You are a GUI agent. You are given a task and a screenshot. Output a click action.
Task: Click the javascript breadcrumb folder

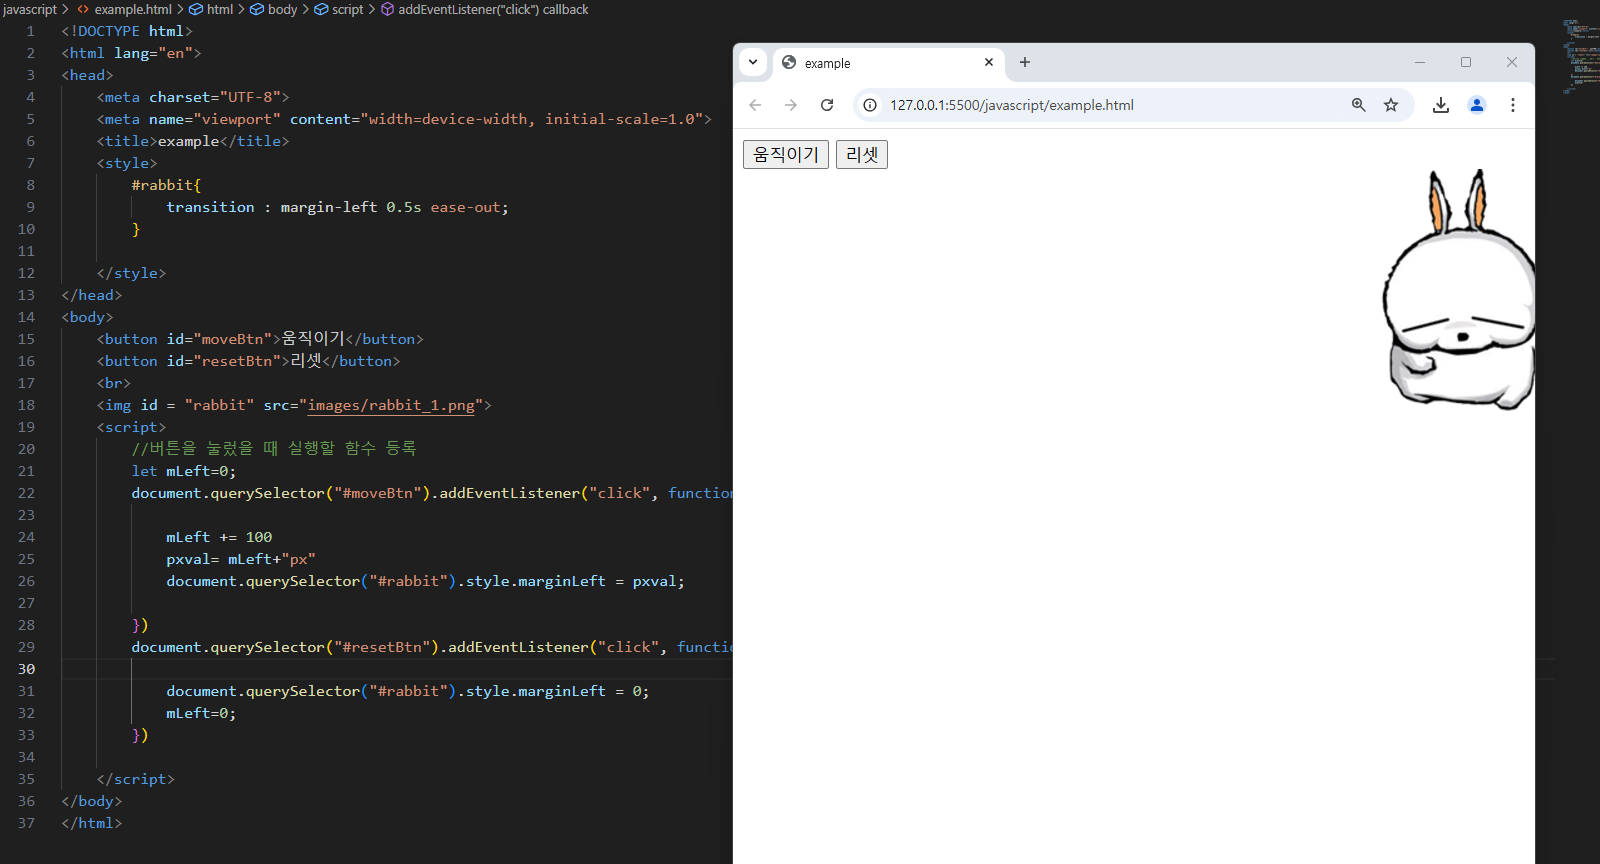coord(30,9)
